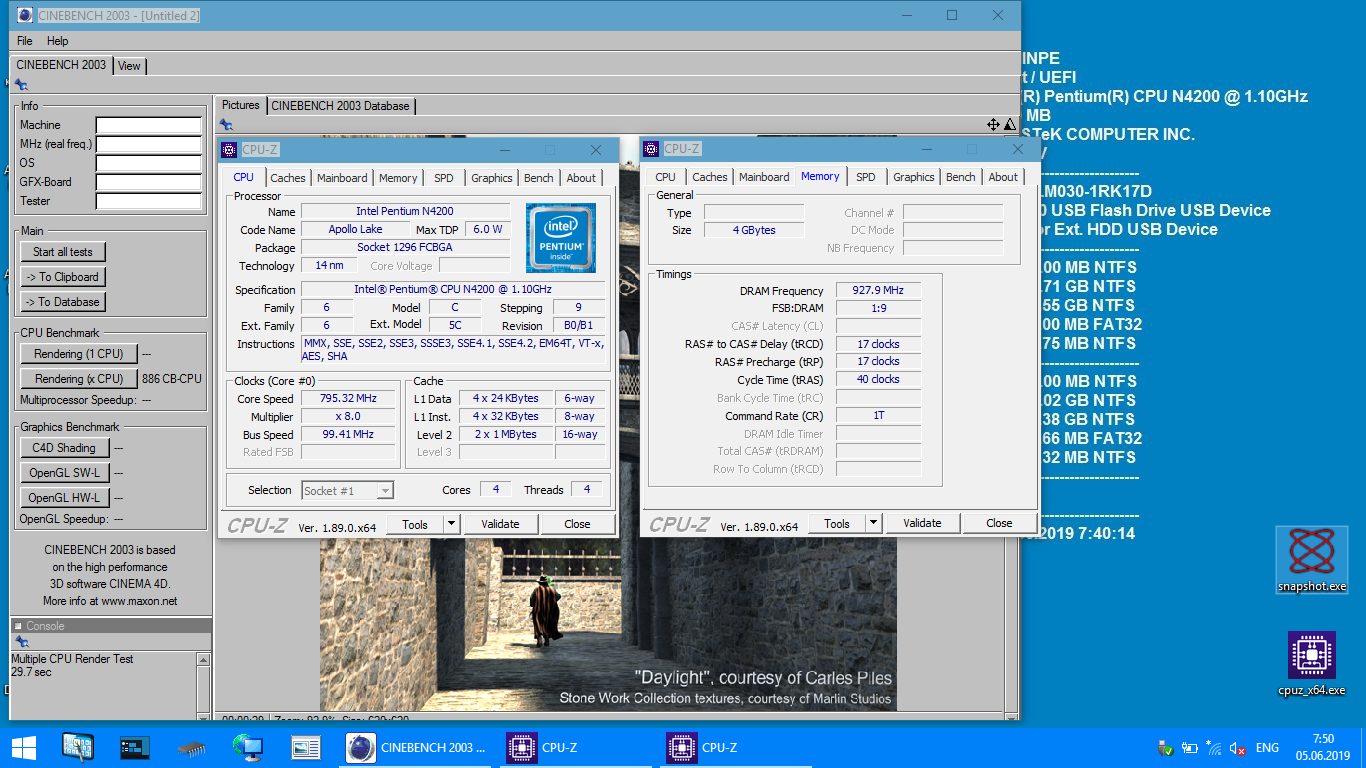Select the Pictures tab
The width and height of the screenshot is (1366, 768).
point(241,105)
